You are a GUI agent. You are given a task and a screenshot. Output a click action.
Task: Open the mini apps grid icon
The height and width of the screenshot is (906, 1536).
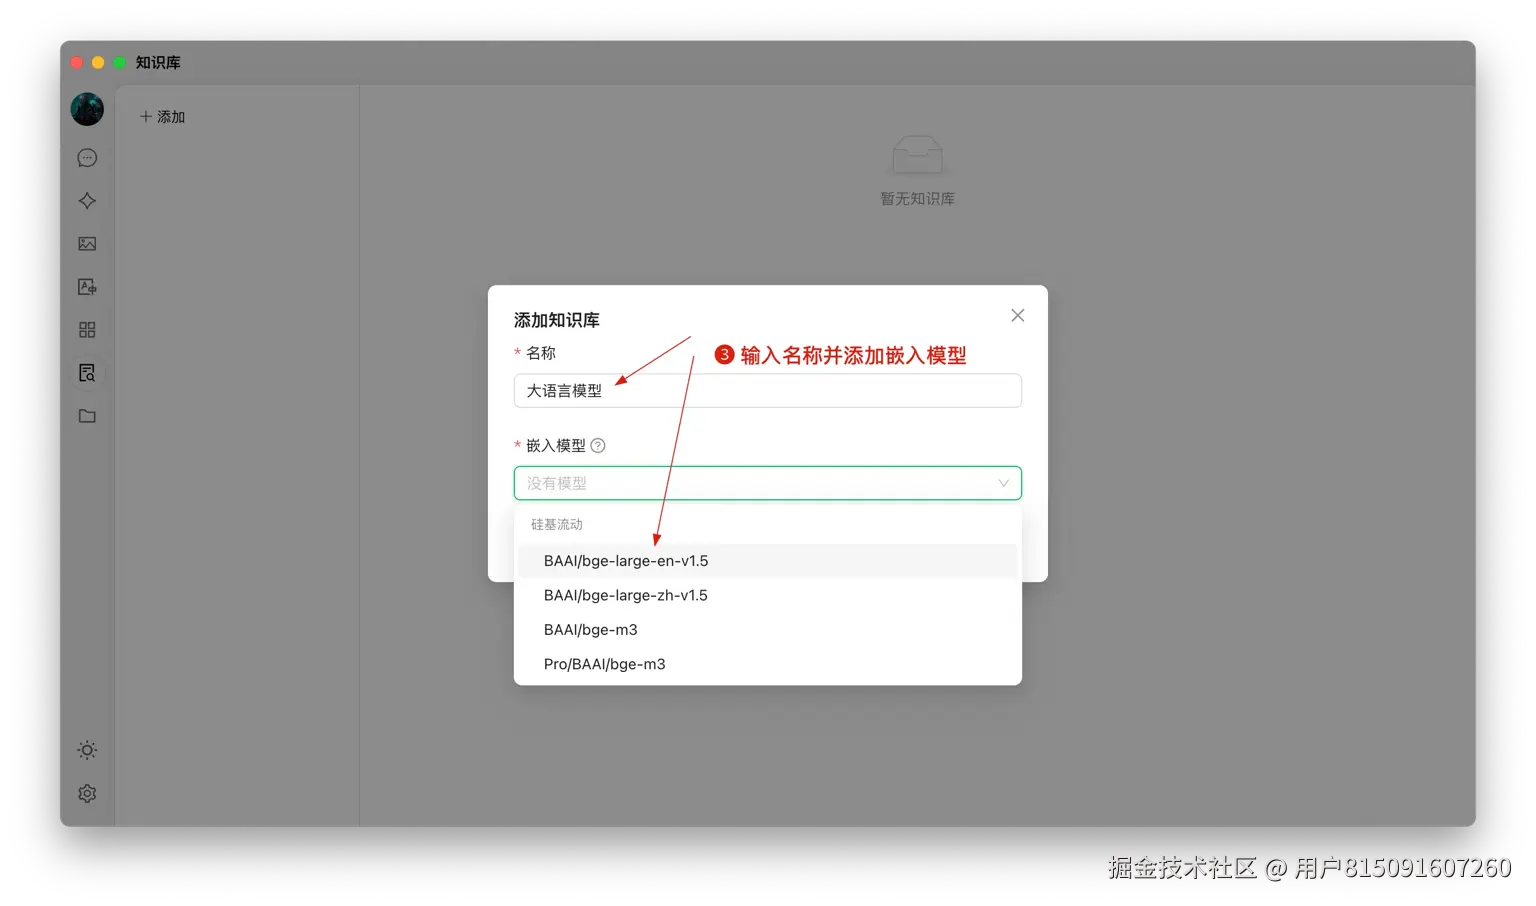click(x=86, y=329)
